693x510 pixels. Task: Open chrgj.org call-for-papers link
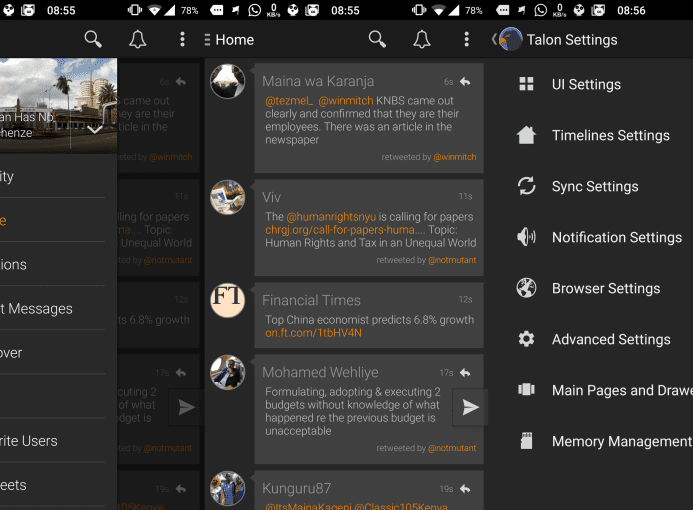pyautogui.click(x=340, y=230)
